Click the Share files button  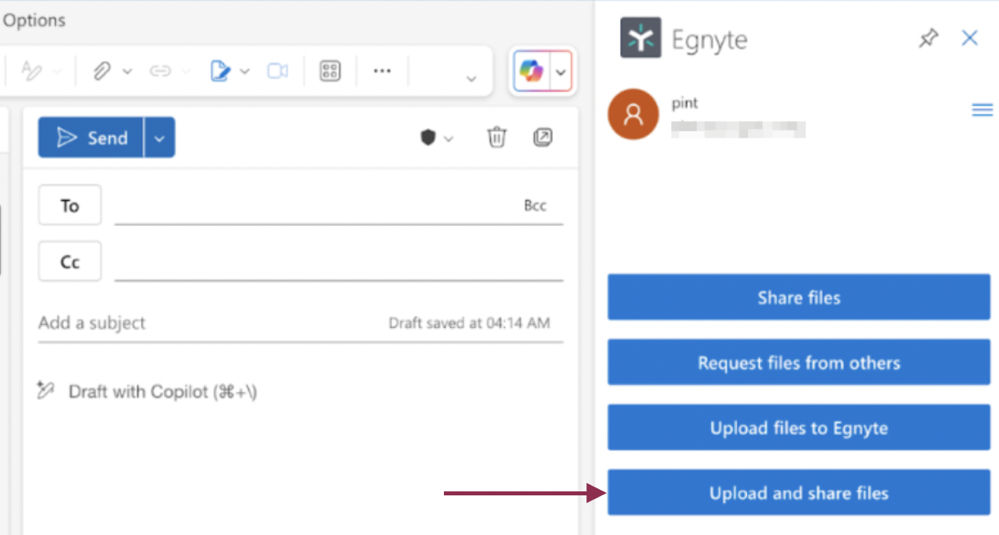799,297
